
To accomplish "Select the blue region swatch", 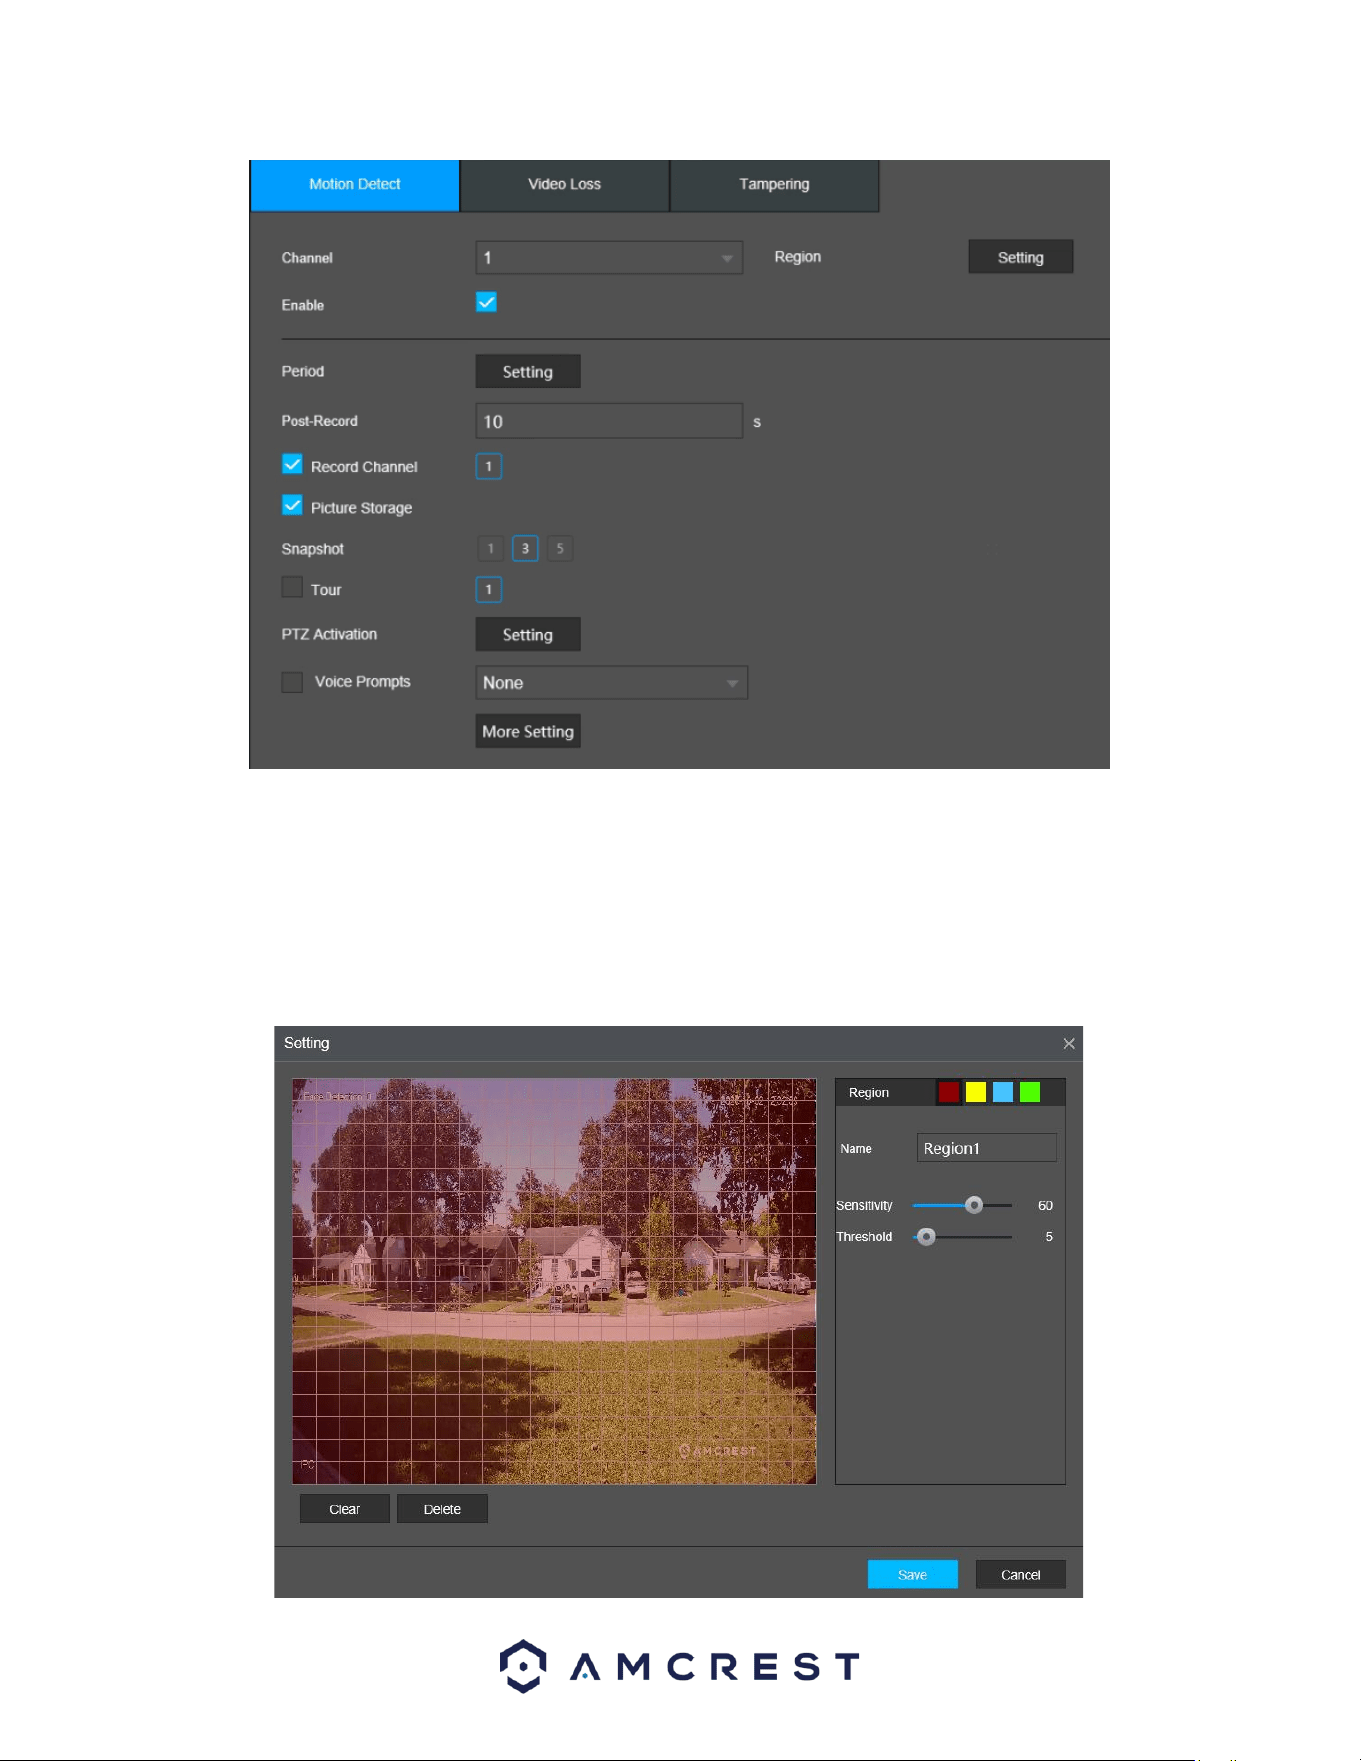I will [1003, 1092].
